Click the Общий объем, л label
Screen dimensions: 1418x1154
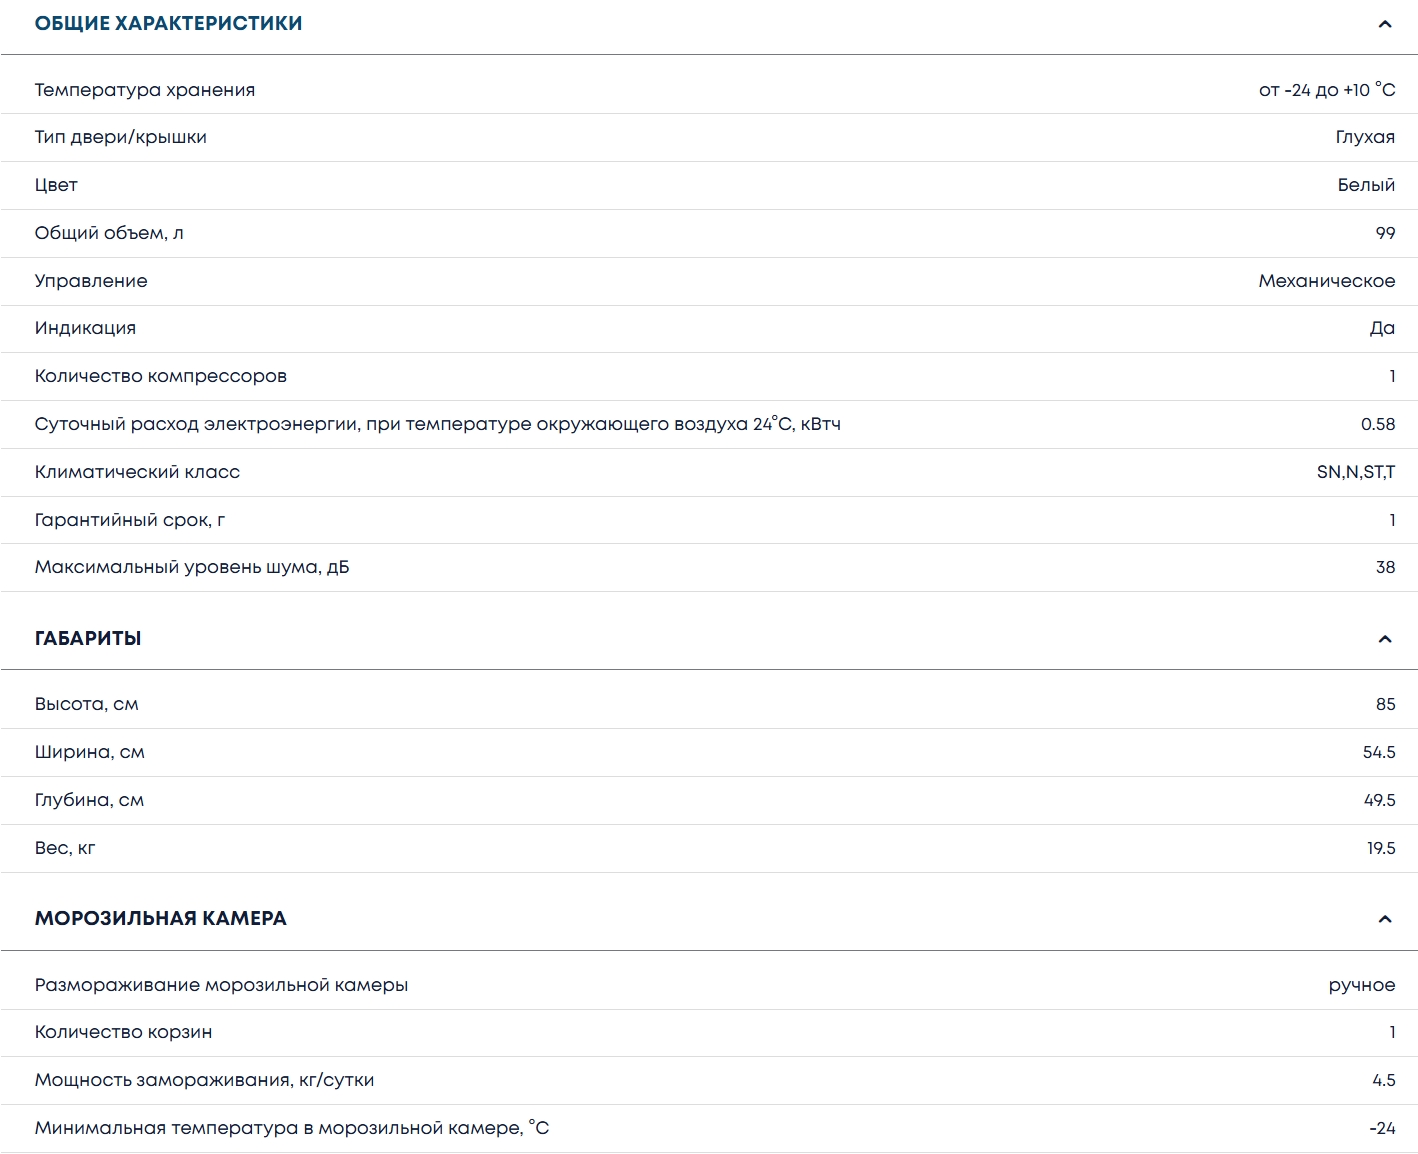(109, 233)
